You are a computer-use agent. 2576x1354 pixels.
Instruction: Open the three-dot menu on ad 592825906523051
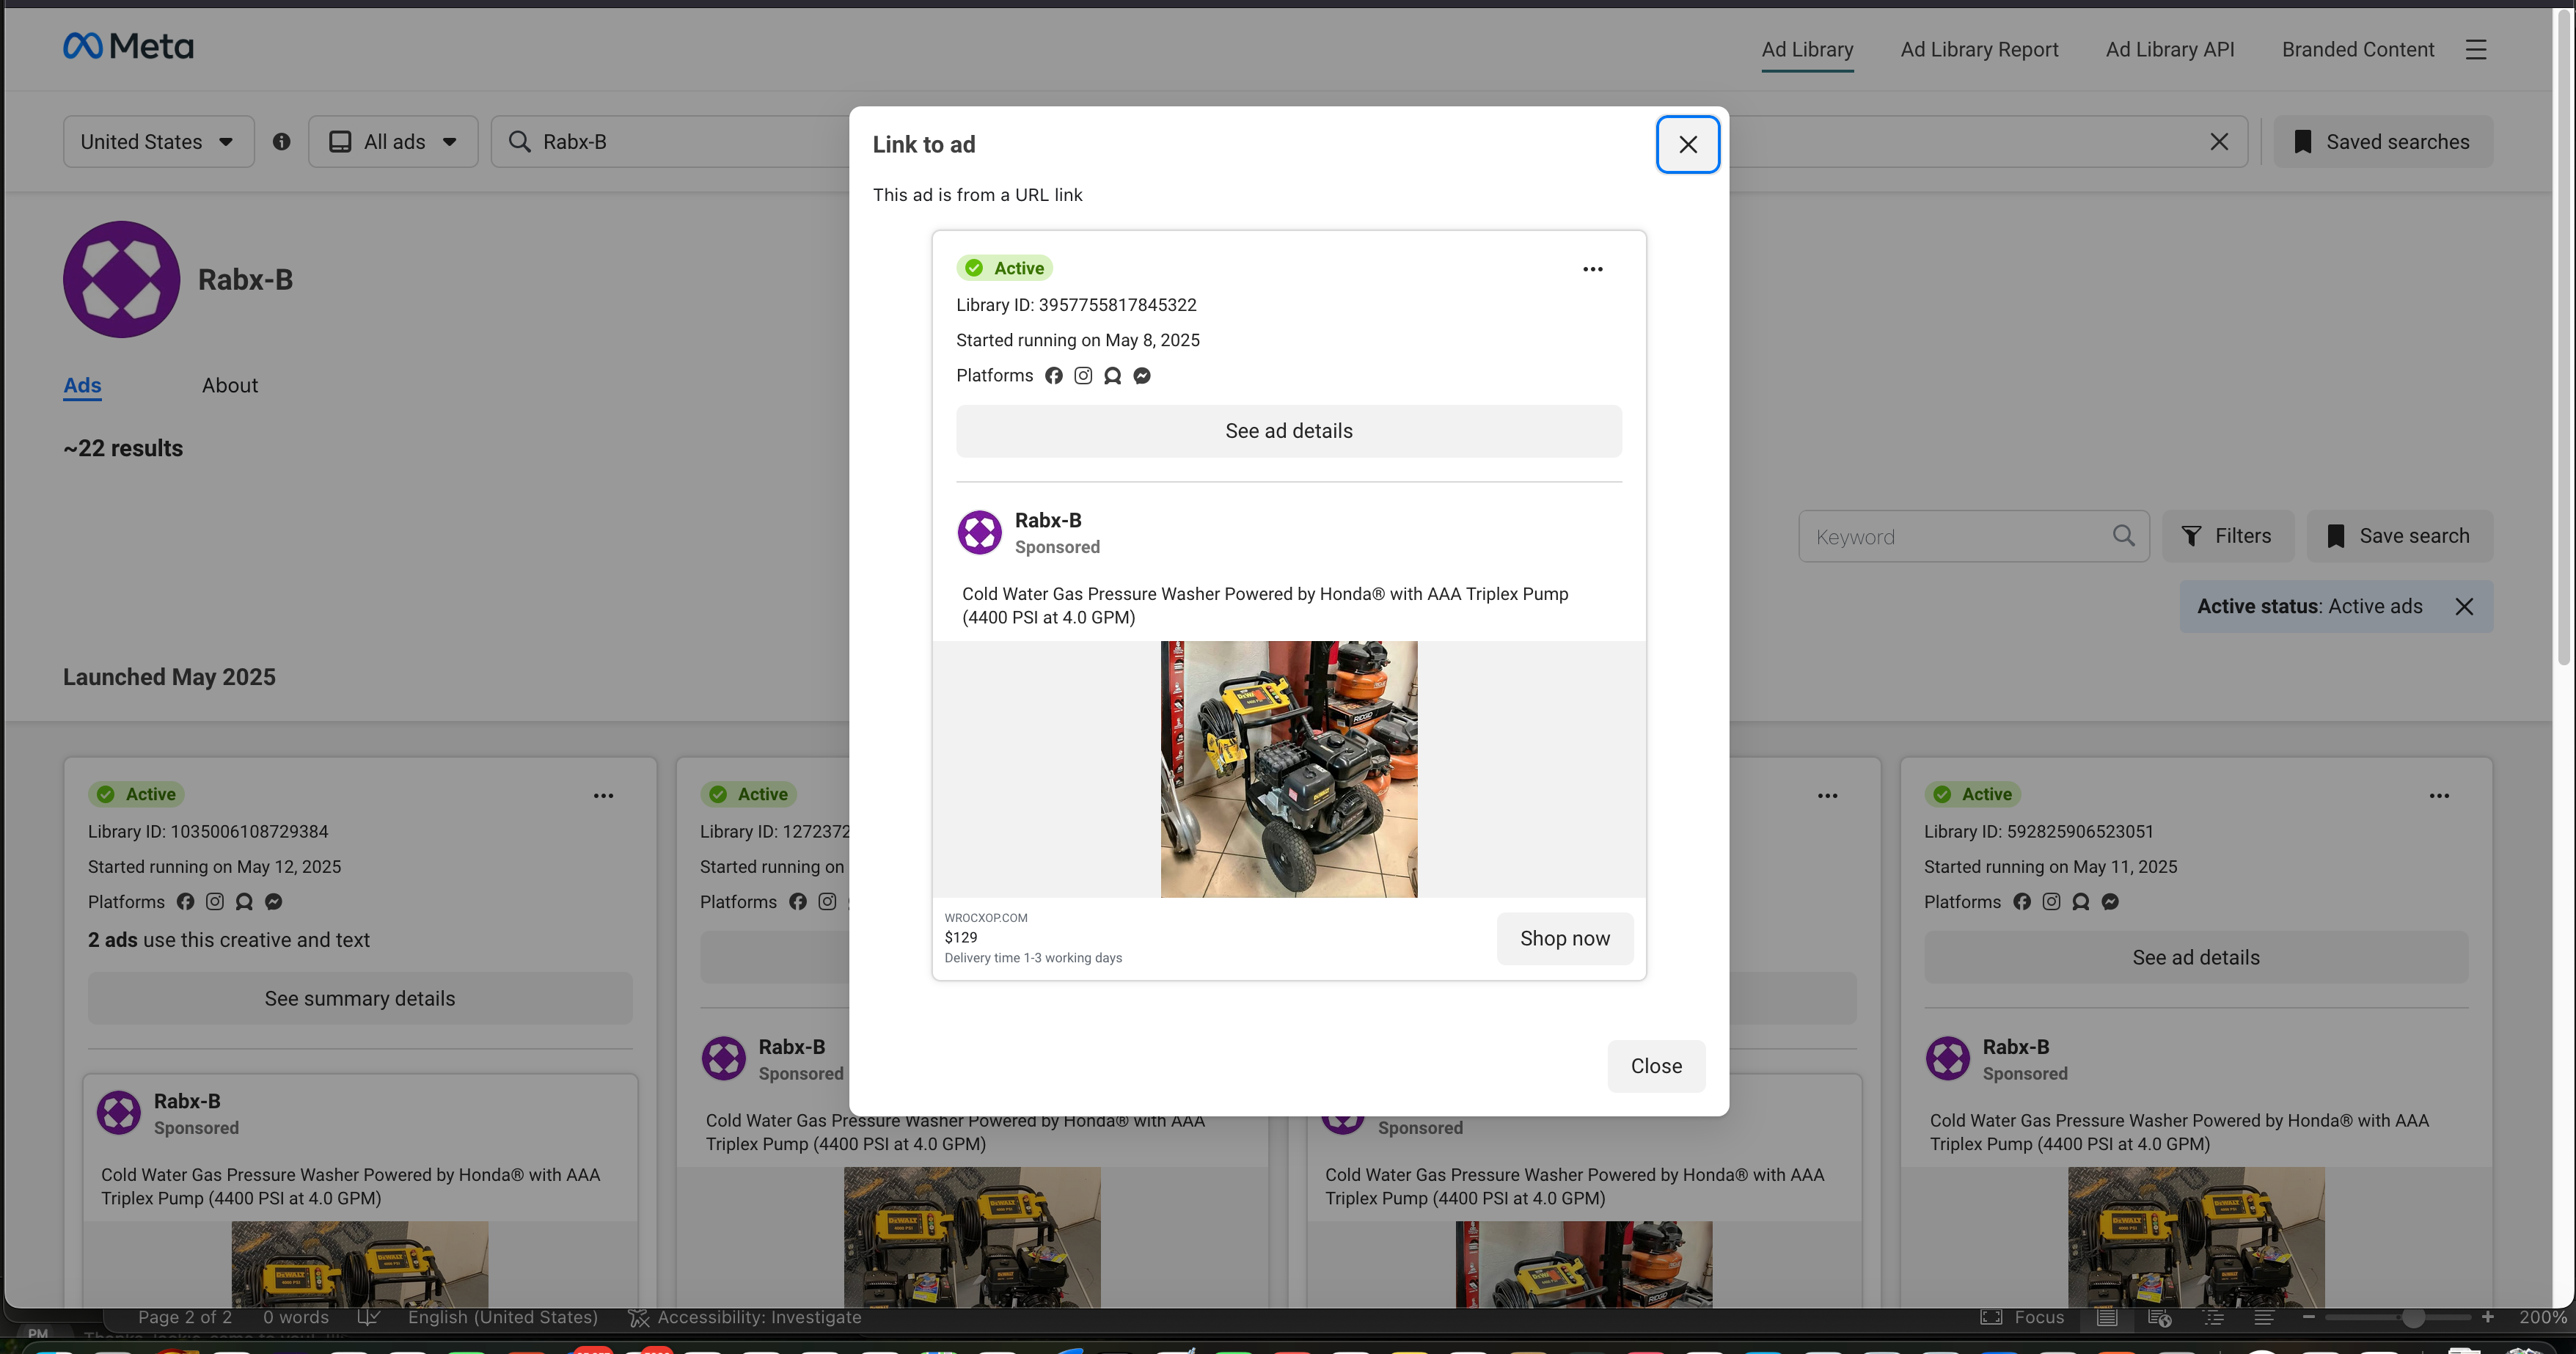(x=2439, y=796)
